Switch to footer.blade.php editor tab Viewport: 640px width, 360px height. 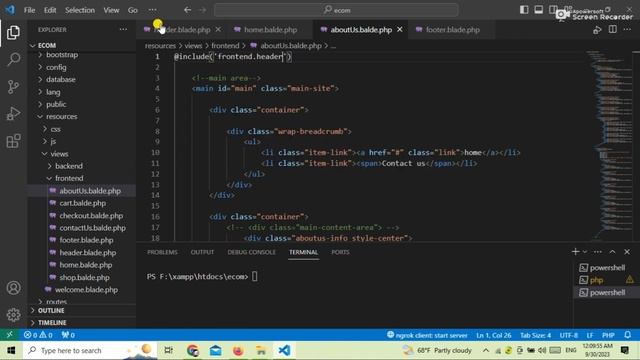452,30
